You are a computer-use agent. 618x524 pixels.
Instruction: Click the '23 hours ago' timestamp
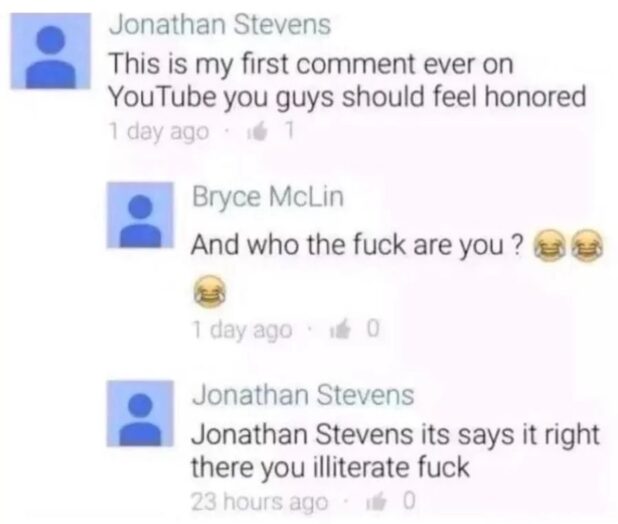click(x=260, y=502)
